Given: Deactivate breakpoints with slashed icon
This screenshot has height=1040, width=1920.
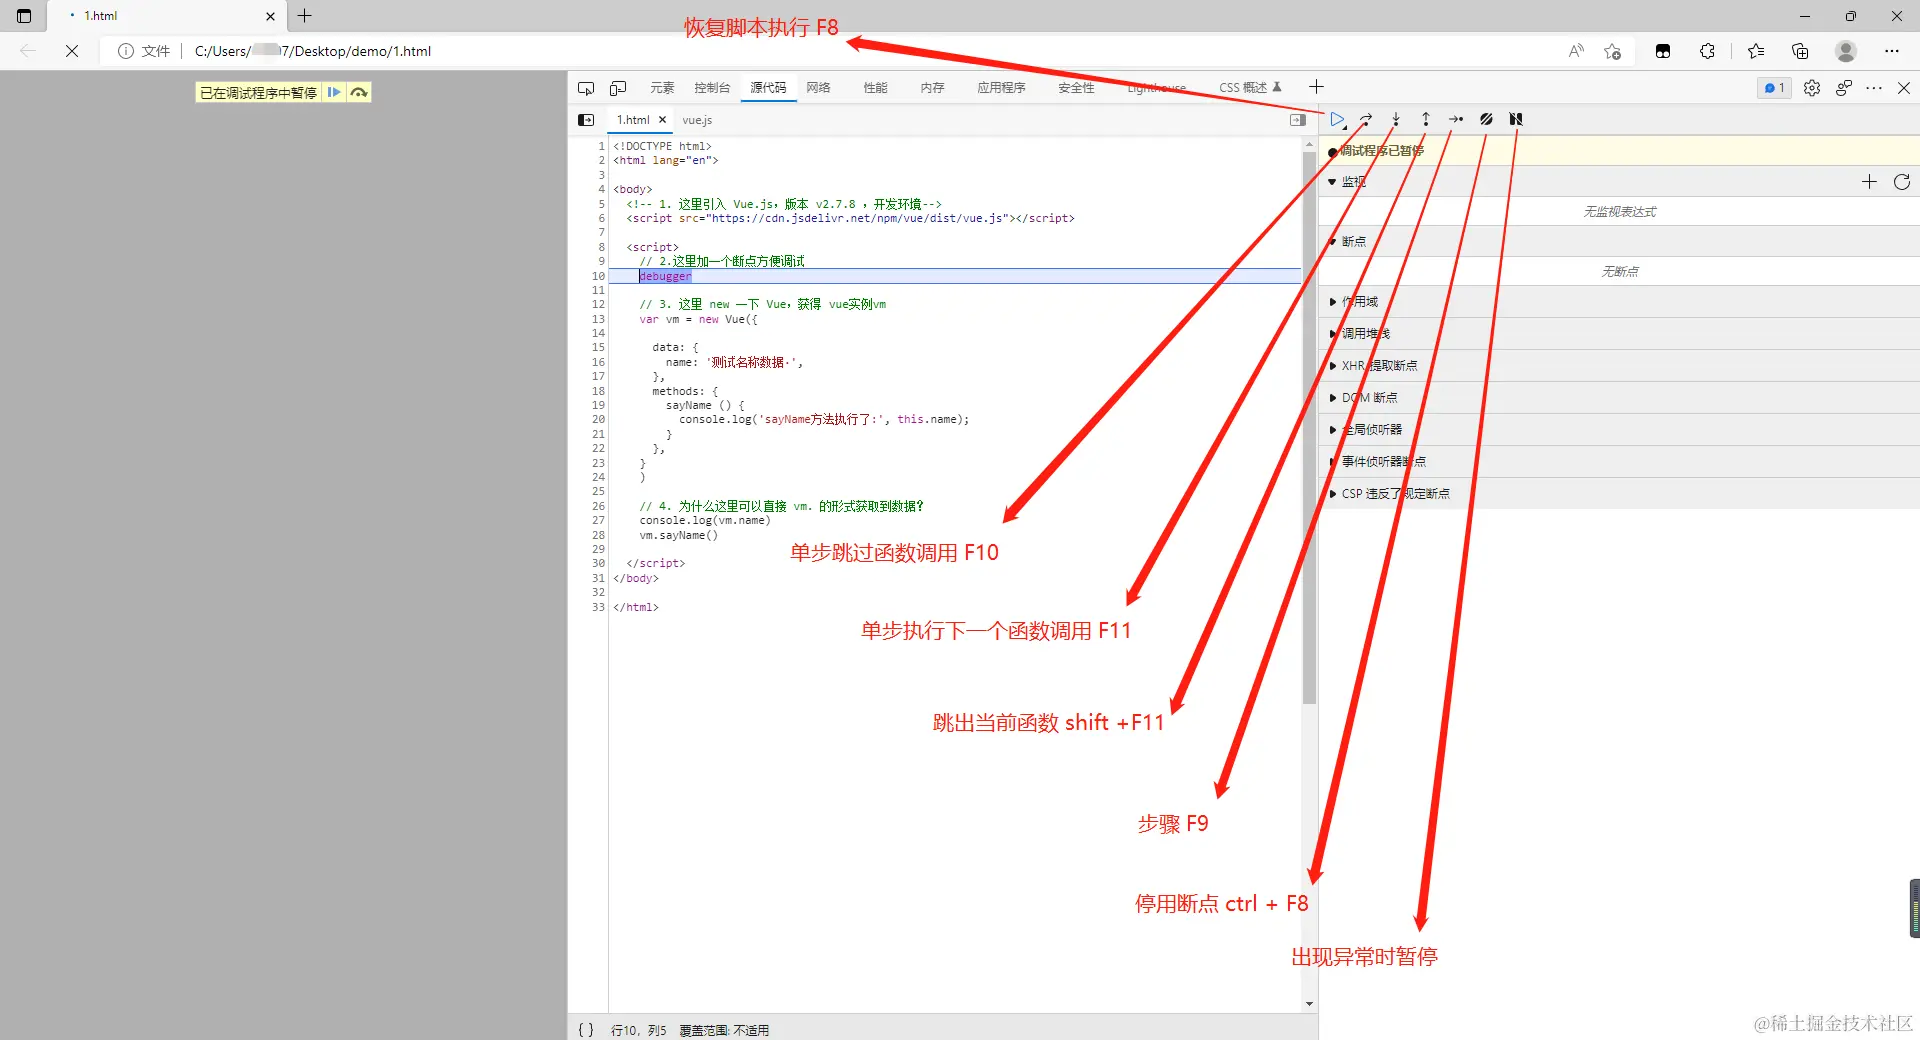Looking at the screenshot, I should (x=1486, y=119).
